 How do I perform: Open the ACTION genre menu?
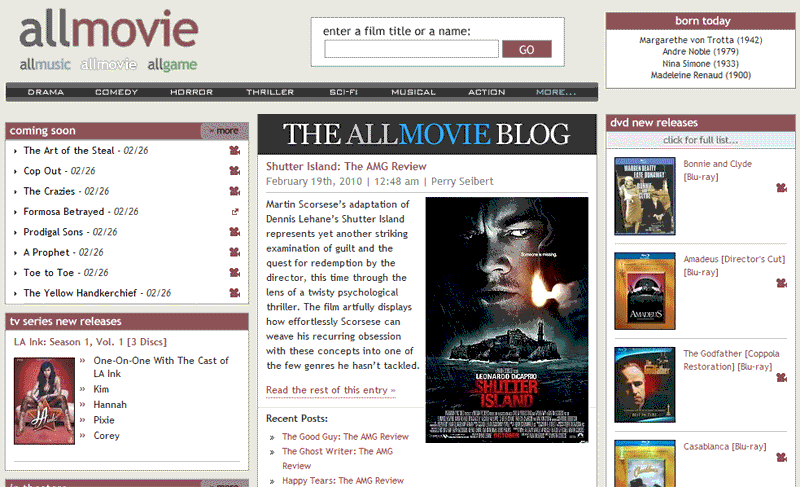[x=487, y=92]
